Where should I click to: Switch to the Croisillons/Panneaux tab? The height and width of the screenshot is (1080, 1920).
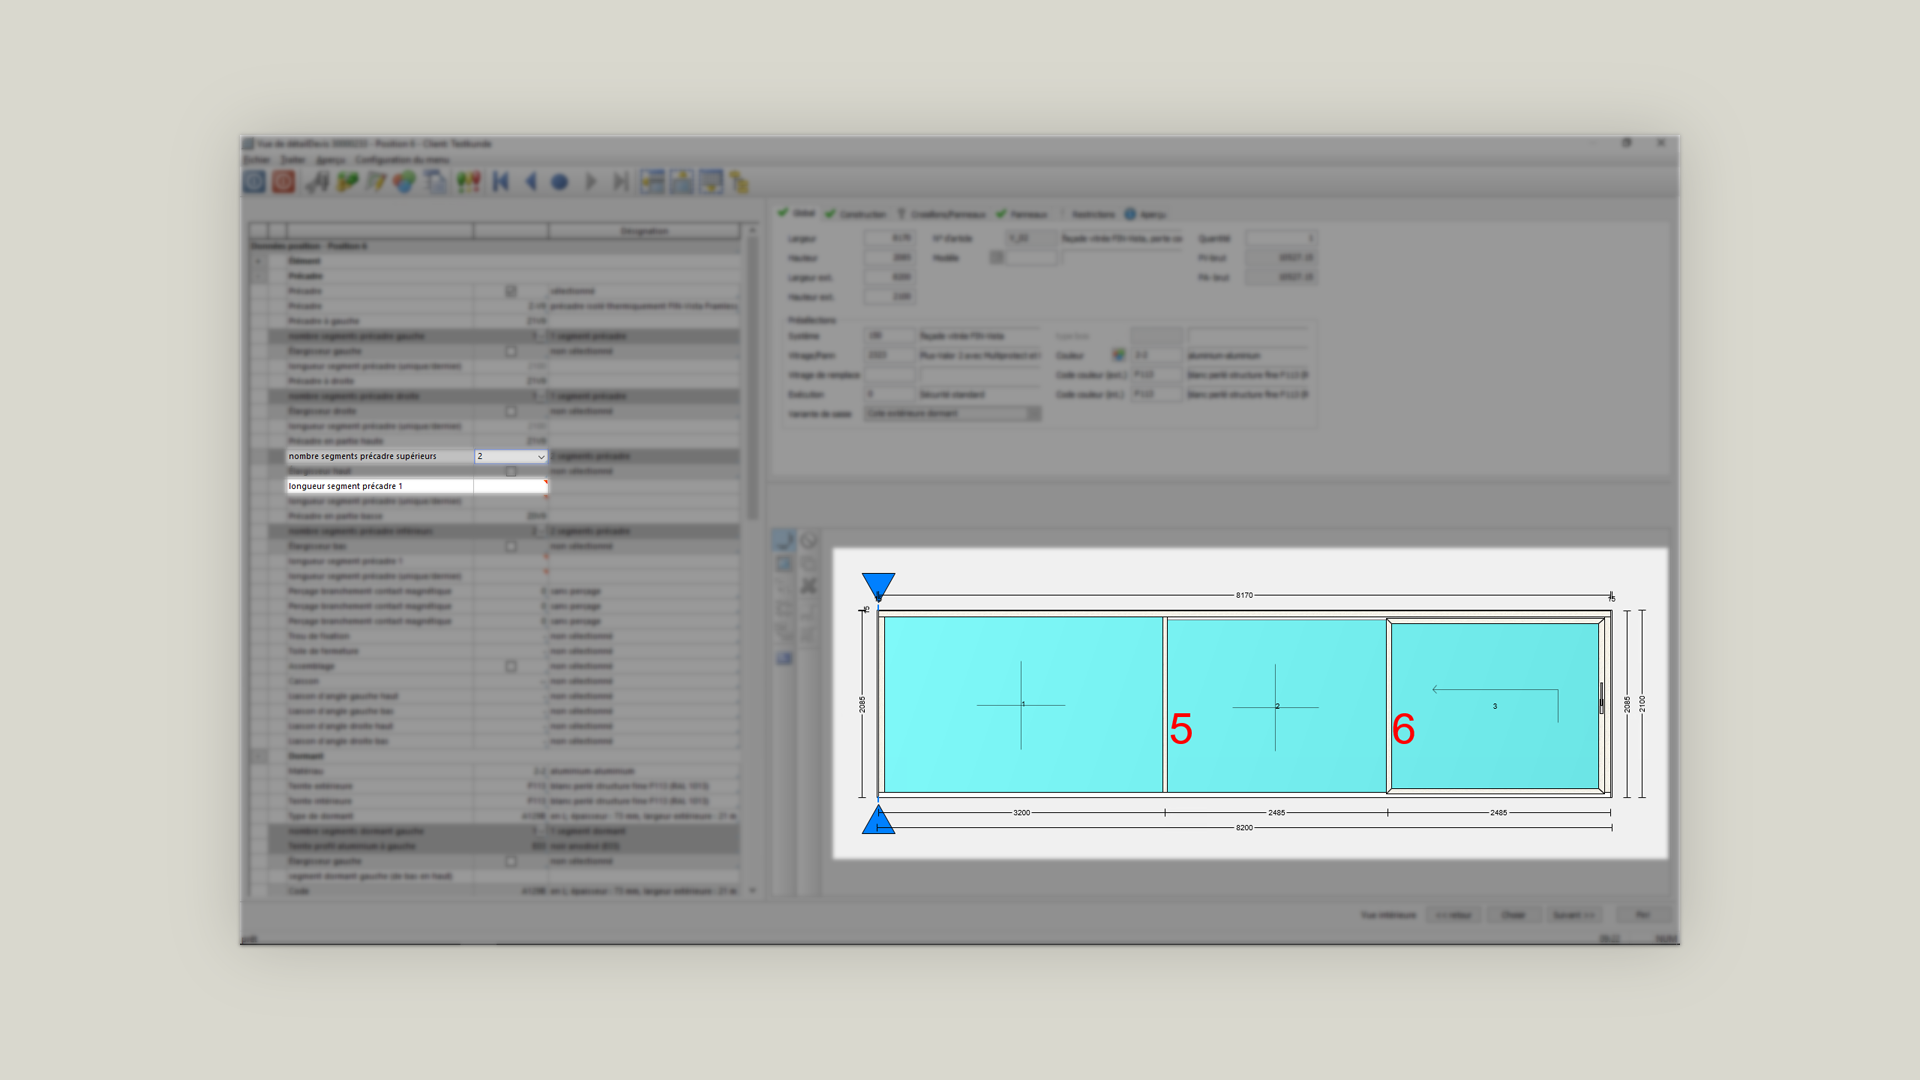(941, 214)
